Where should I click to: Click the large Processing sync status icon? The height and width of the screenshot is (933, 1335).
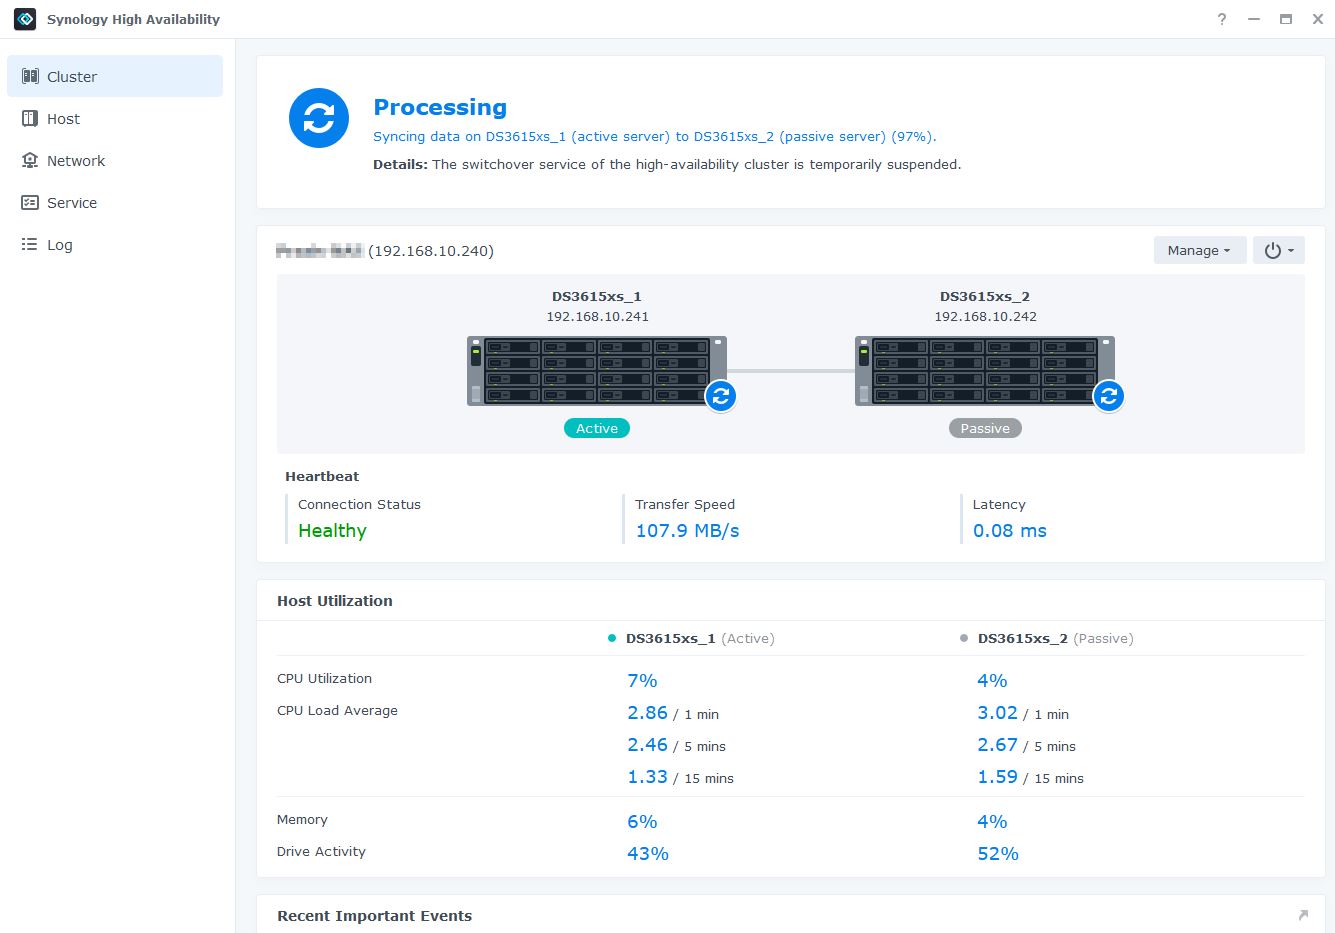(x=319, y=118)
